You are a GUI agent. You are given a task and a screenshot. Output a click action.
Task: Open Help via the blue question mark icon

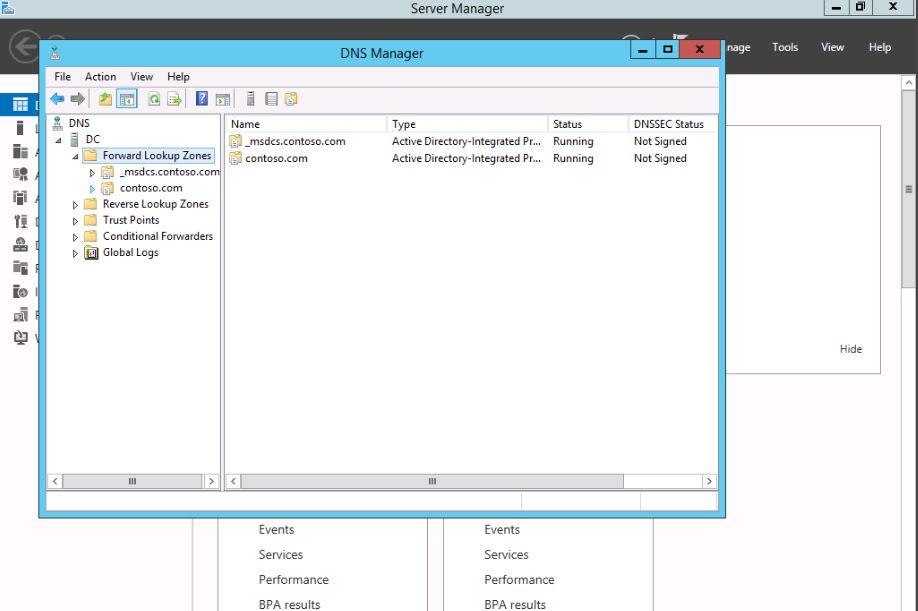(202, 99)
